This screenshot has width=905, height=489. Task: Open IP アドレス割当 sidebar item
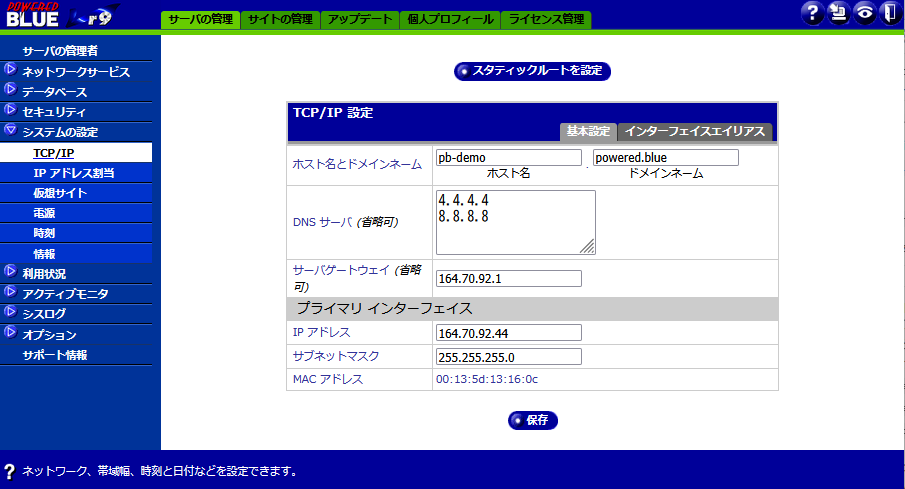pyautogui.click(x=74, y=173)
